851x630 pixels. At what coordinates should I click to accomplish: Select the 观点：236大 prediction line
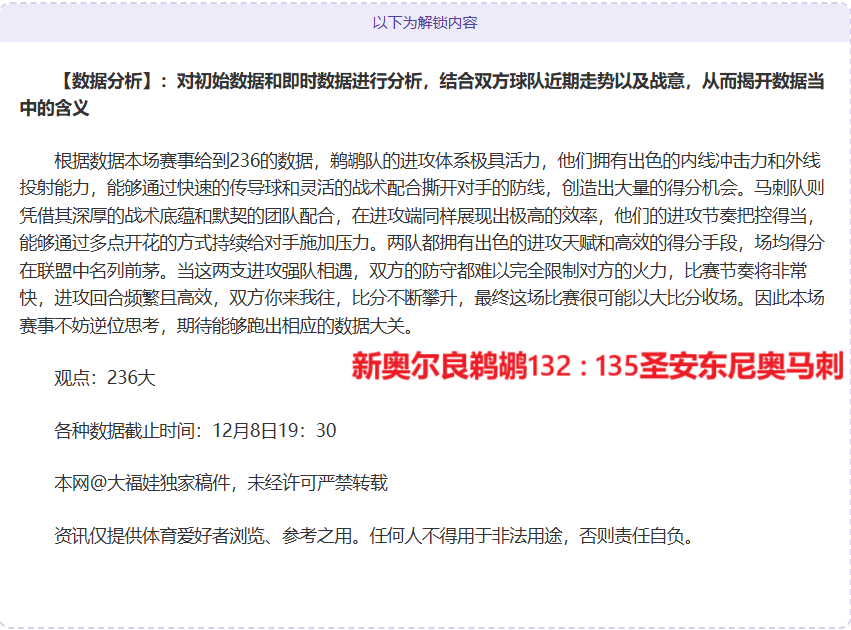tap(105, 378)
